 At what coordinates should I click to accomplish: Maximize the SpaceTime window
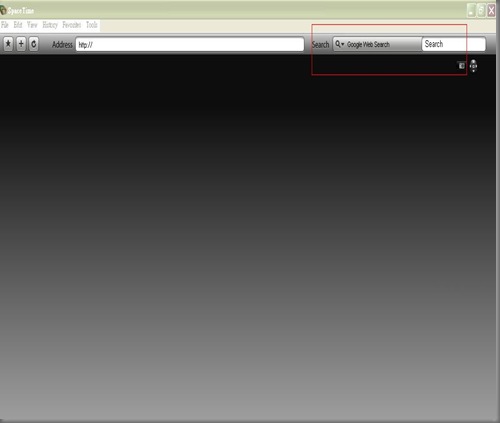click(x=481, y=11)
